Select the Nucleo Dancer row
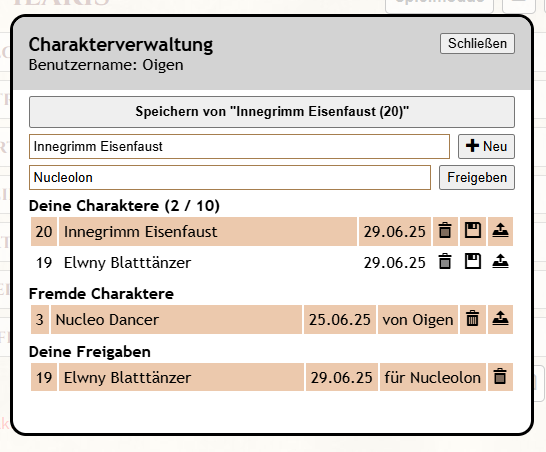The height and width of the screenshot is (452, 546). 176,319
